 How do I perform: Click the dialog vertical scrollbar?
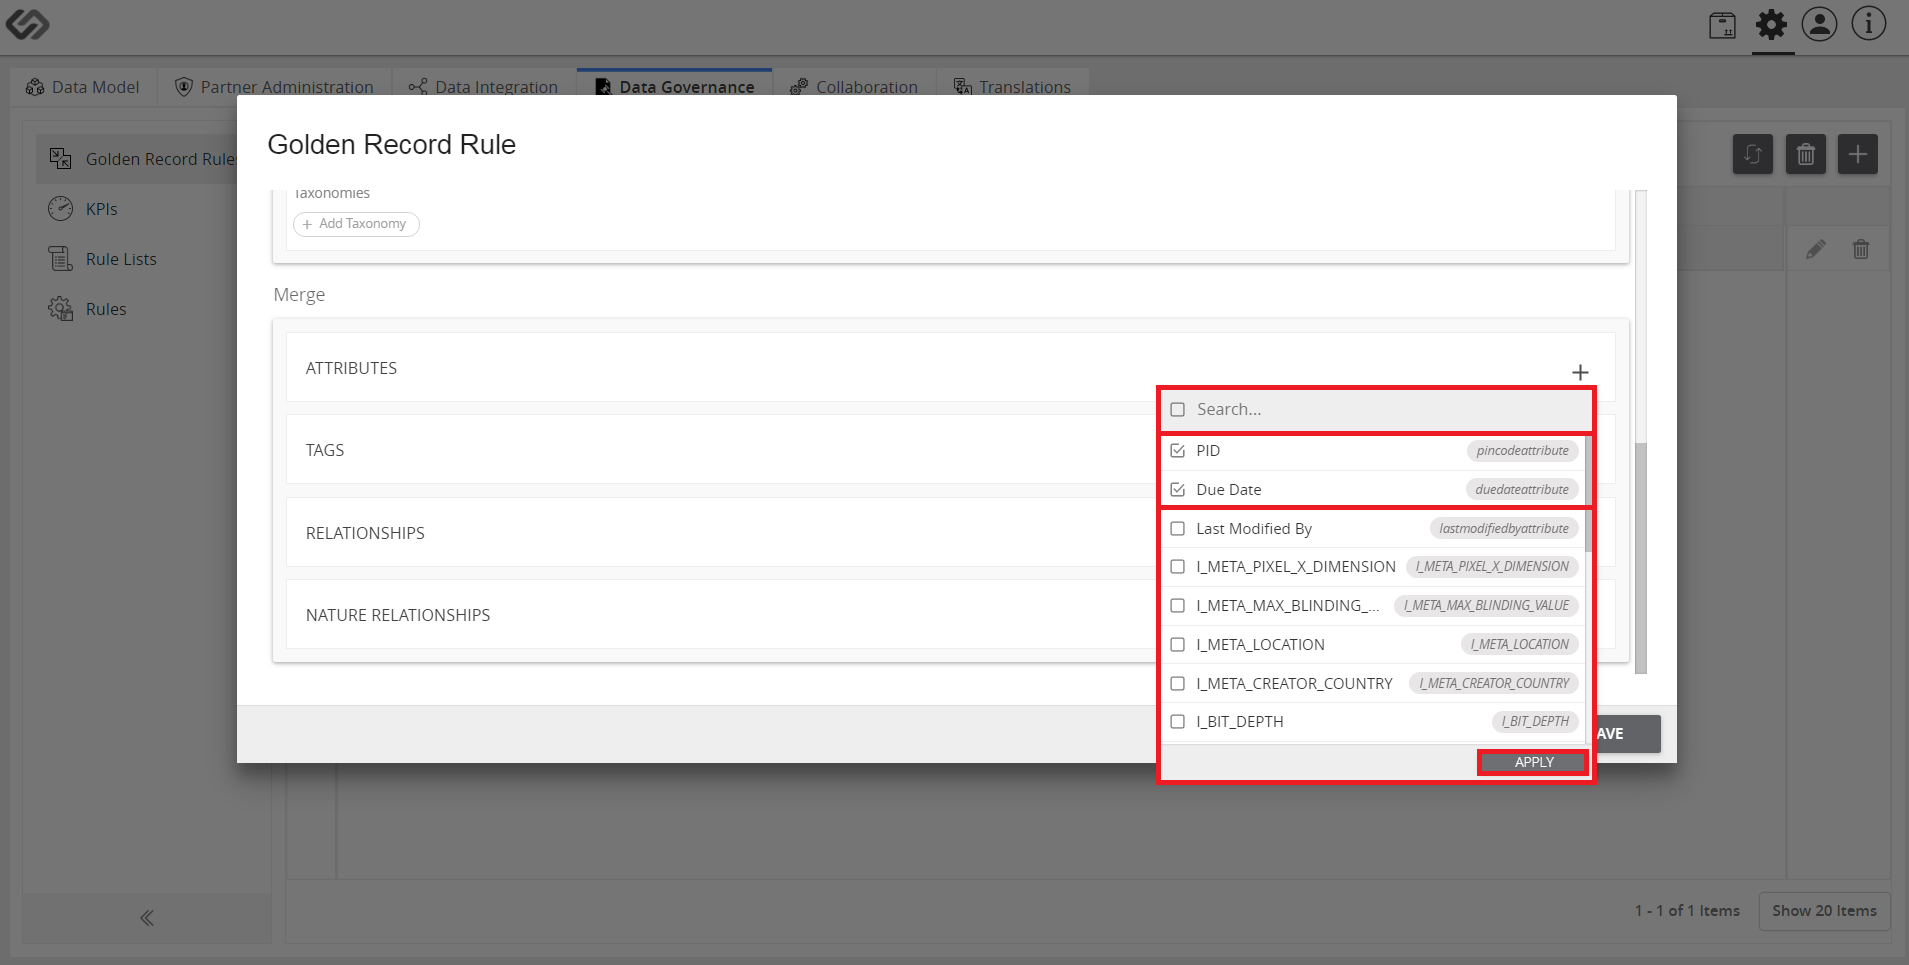1640,558
